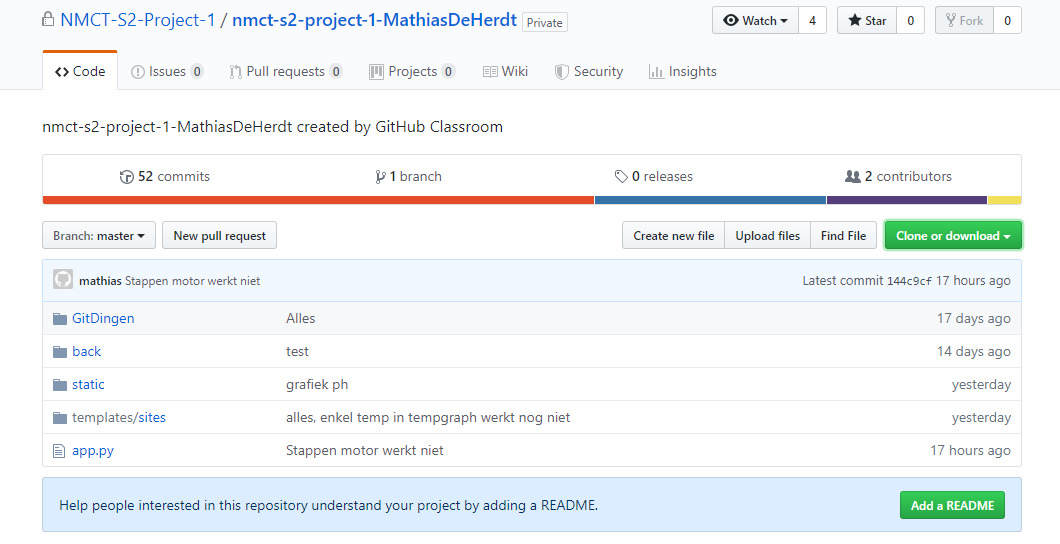Viewport: 1060px width, 544px height.
Task: Click the releases tag icon
Action: pyautogui.click(x=621, y=177)
